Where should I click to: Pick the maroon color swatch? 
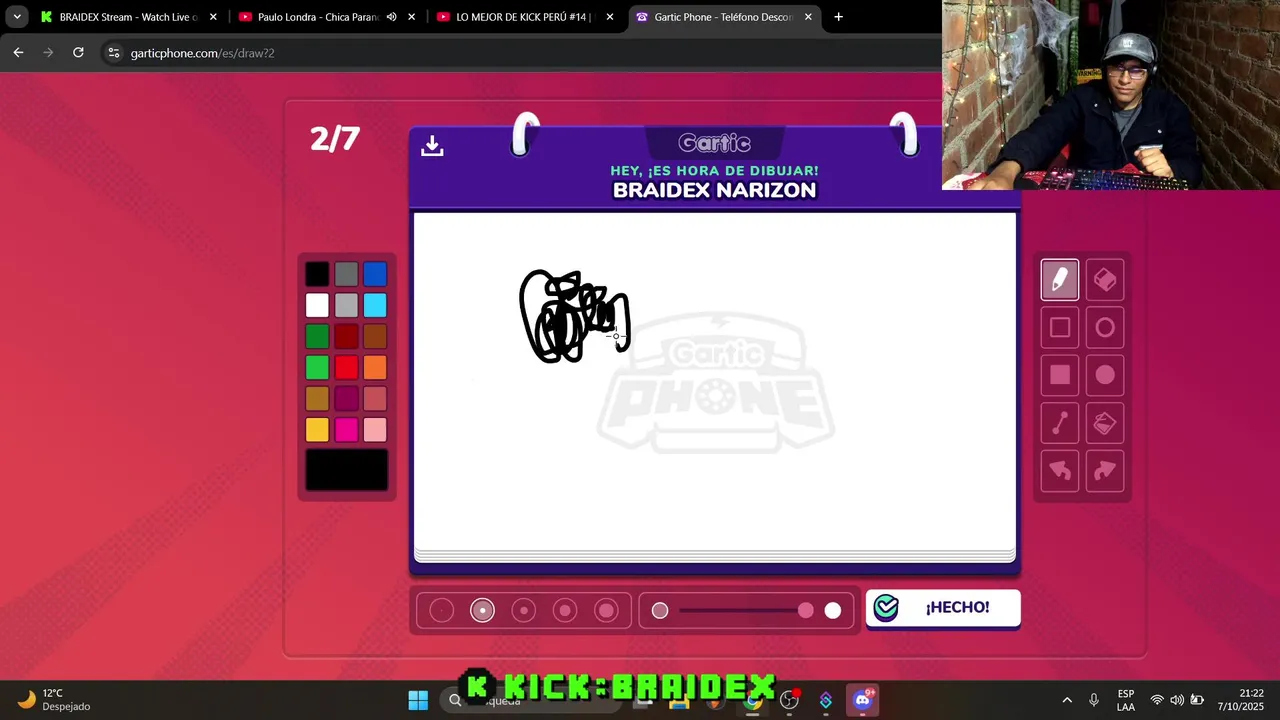(x=346, y=398)
